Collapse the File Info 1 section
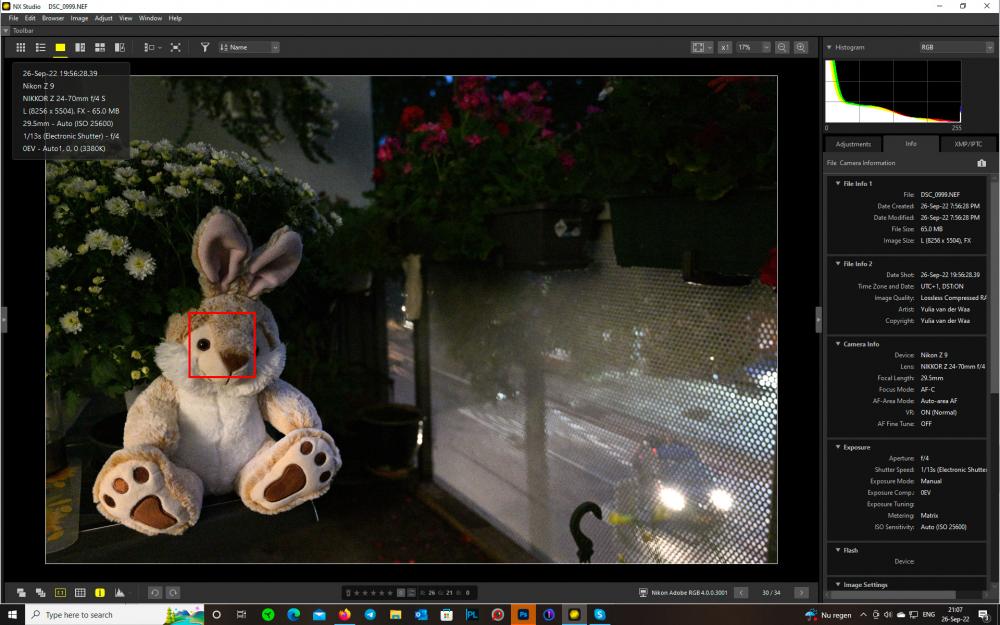Image resolution: width=1000 pixels, height=625 pixels. click(838, 184)
